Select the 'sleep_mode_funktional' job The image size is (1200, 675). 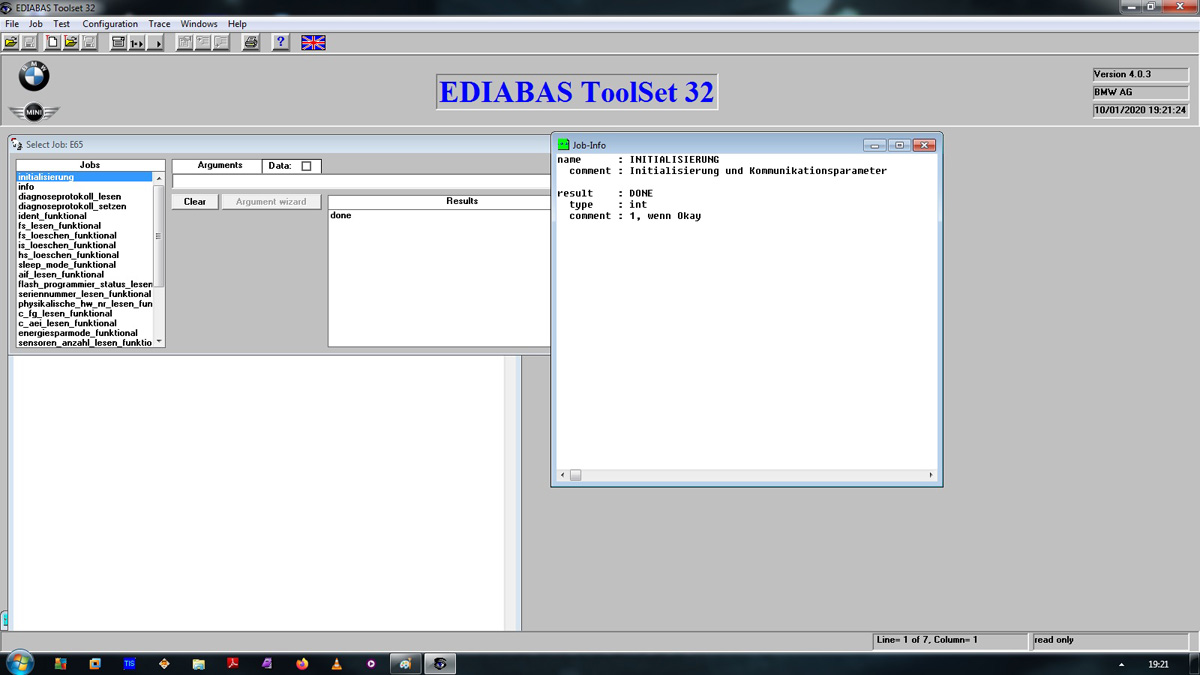(x=85, y=265)
